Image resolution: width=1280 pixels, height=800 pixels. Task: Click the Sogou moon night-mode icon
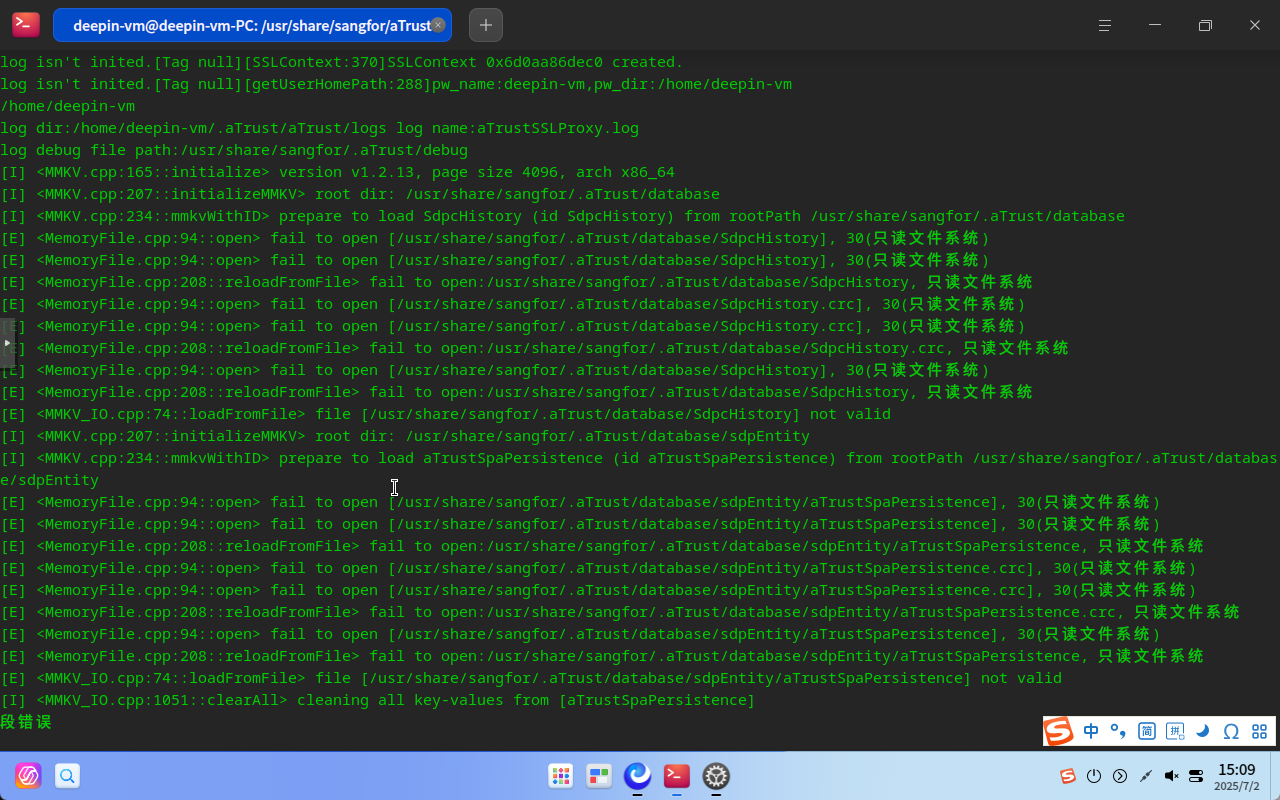1203,731
